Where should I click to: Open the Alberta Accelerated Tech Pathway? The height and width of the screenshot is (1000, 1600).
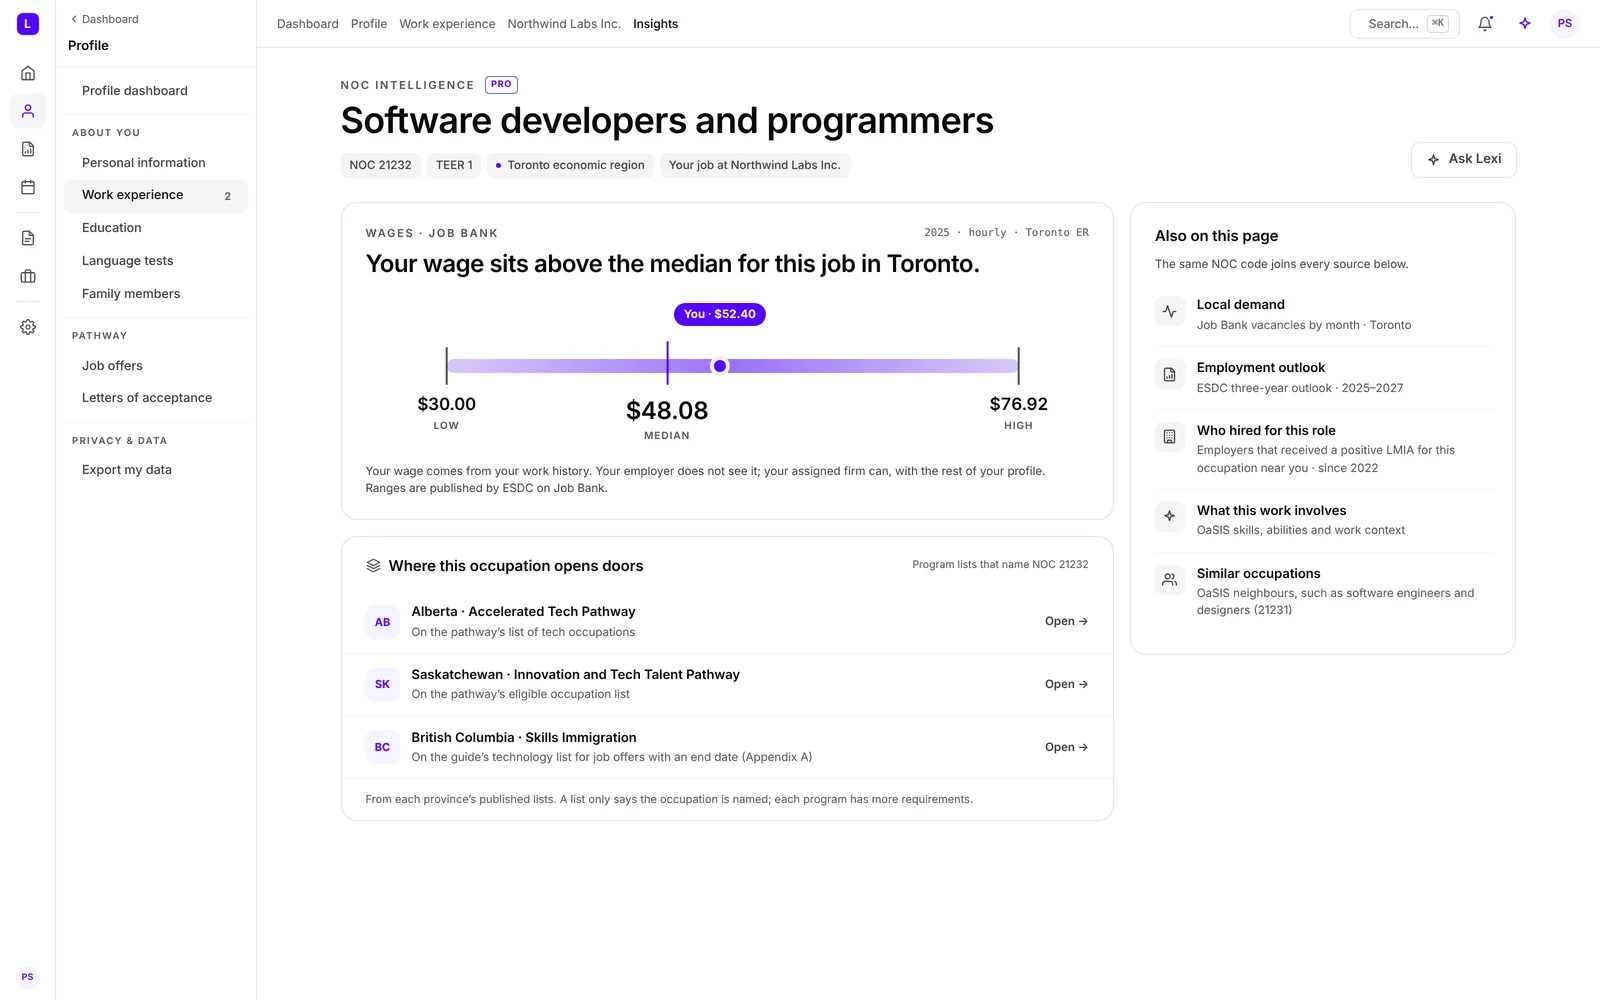click(727, 622)
